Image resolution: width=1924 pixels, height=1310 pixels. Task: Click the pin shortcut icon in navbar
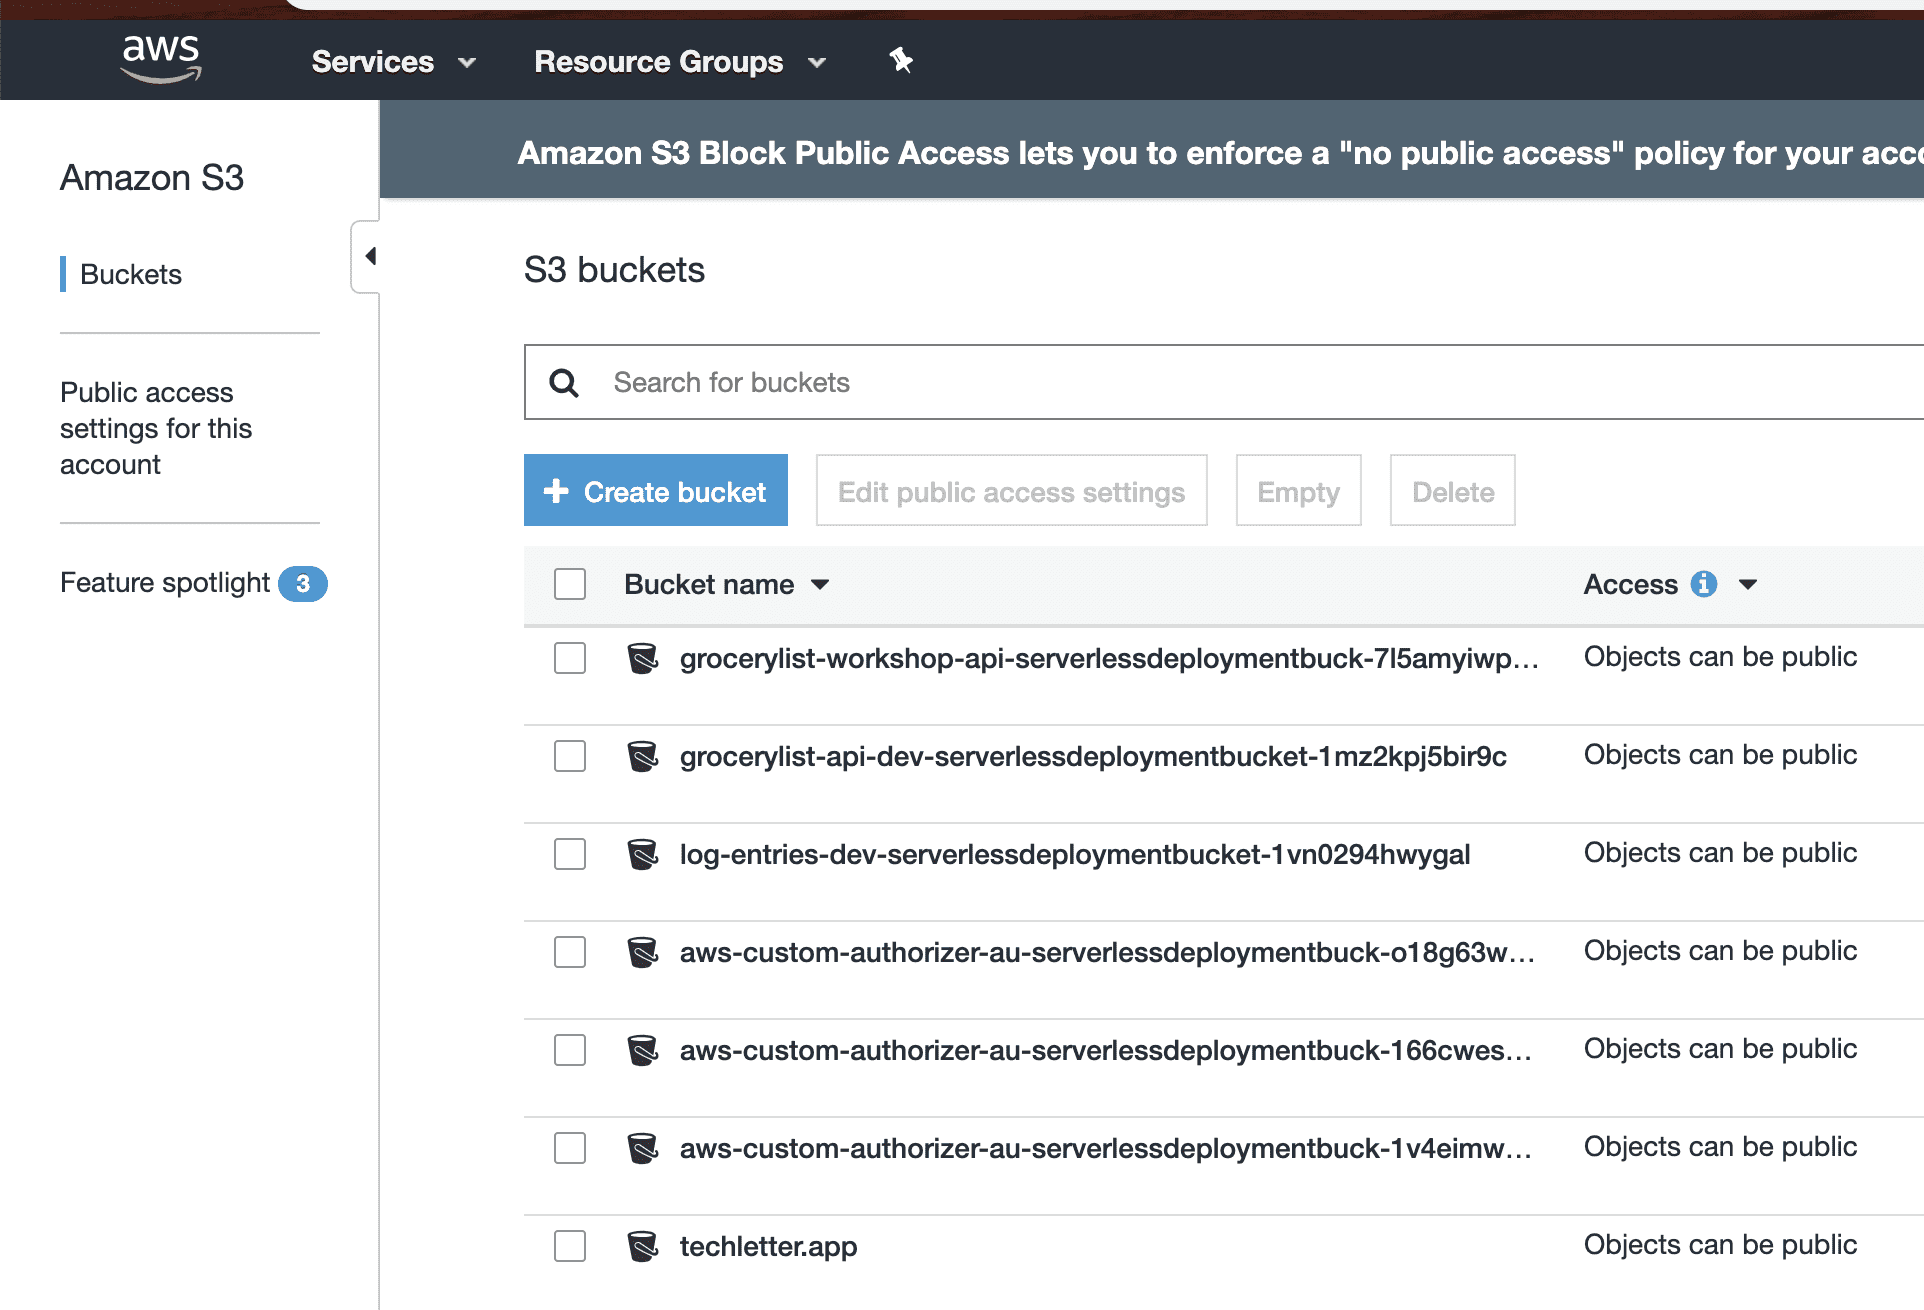coord(900,60)
